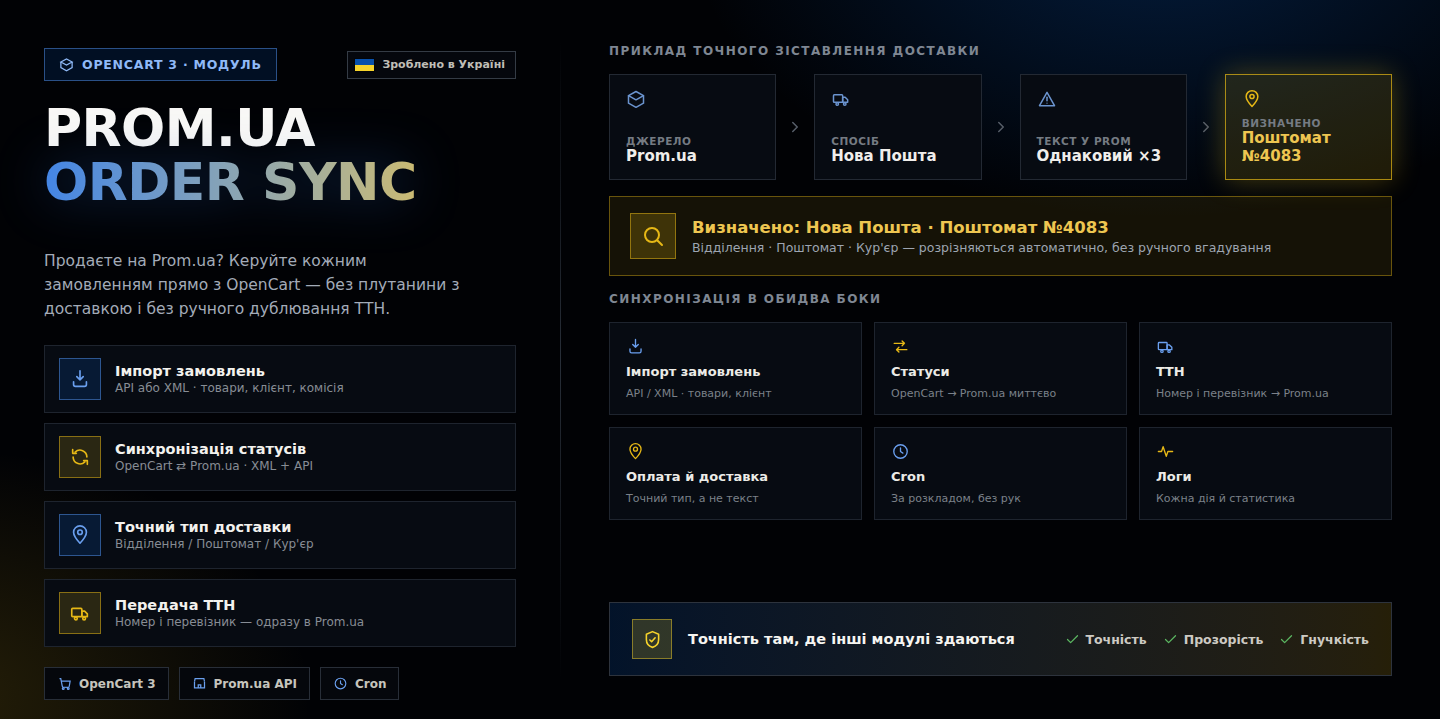This screenshot has width=1440, height=719.
Task: Click the shield check icon in bottom banner
Action: coord(652,639)
